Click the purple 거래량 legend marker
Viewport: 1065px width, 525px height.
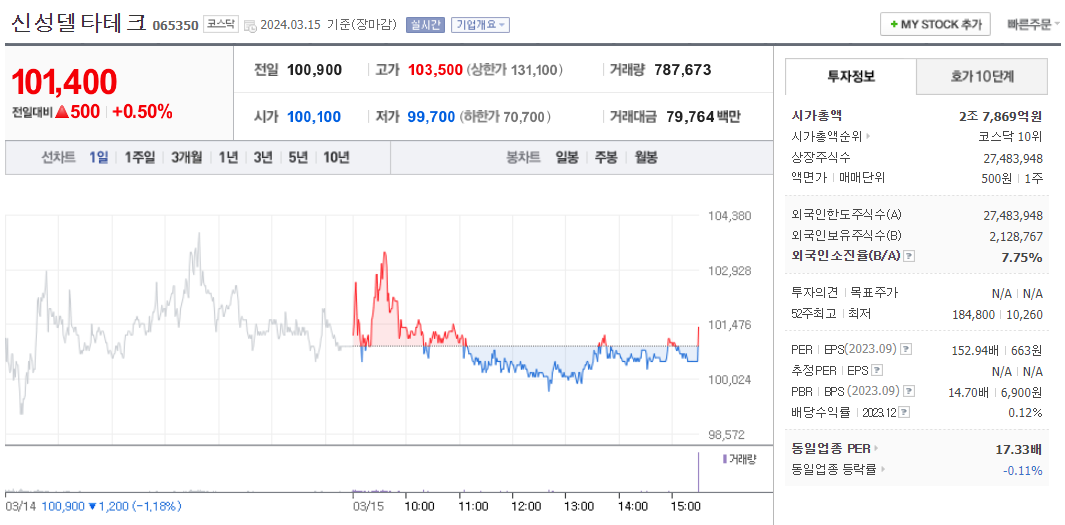click(x=725, y=459)
